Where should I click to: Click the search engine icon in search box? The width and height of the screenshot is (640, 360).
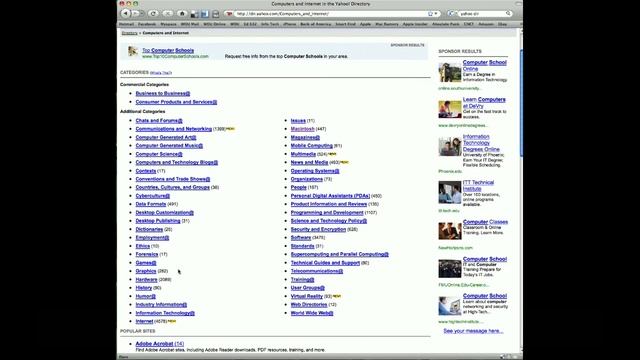pos(451,14)
